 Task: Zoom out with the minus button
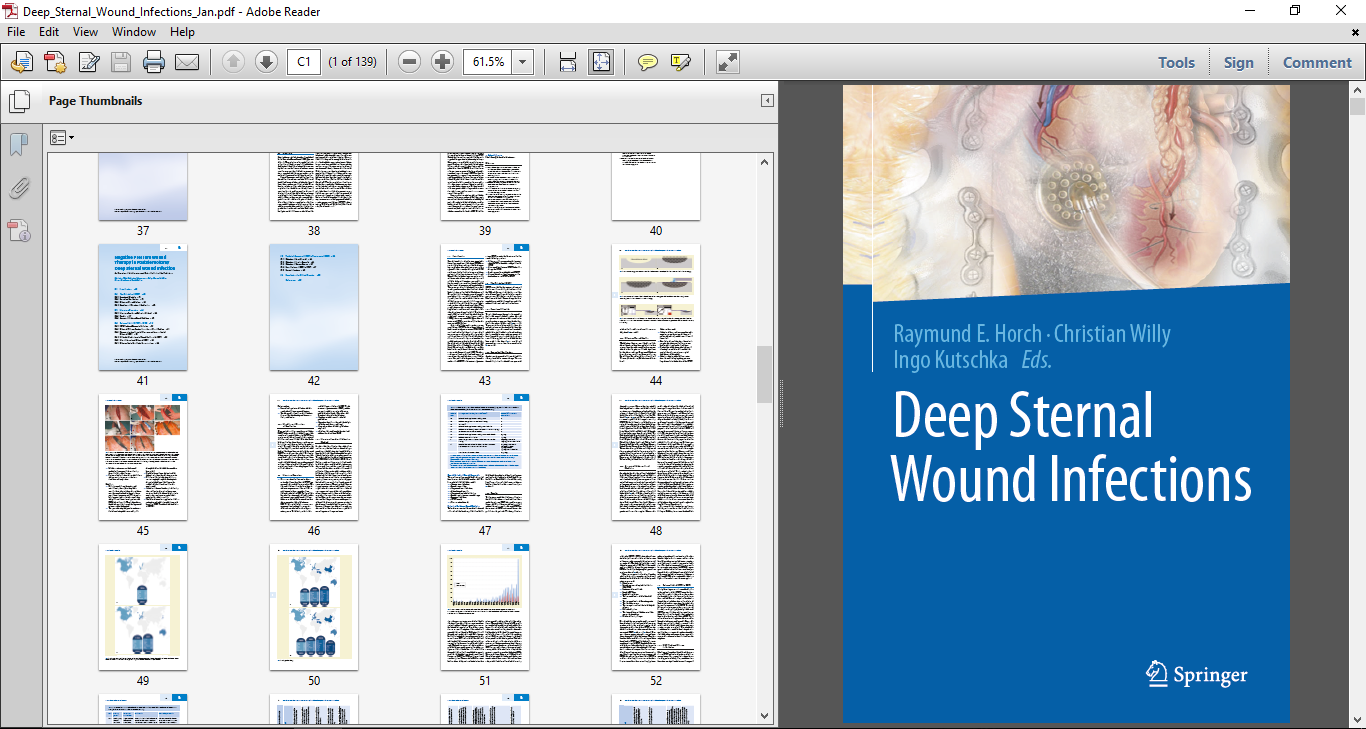coord(409,62)
